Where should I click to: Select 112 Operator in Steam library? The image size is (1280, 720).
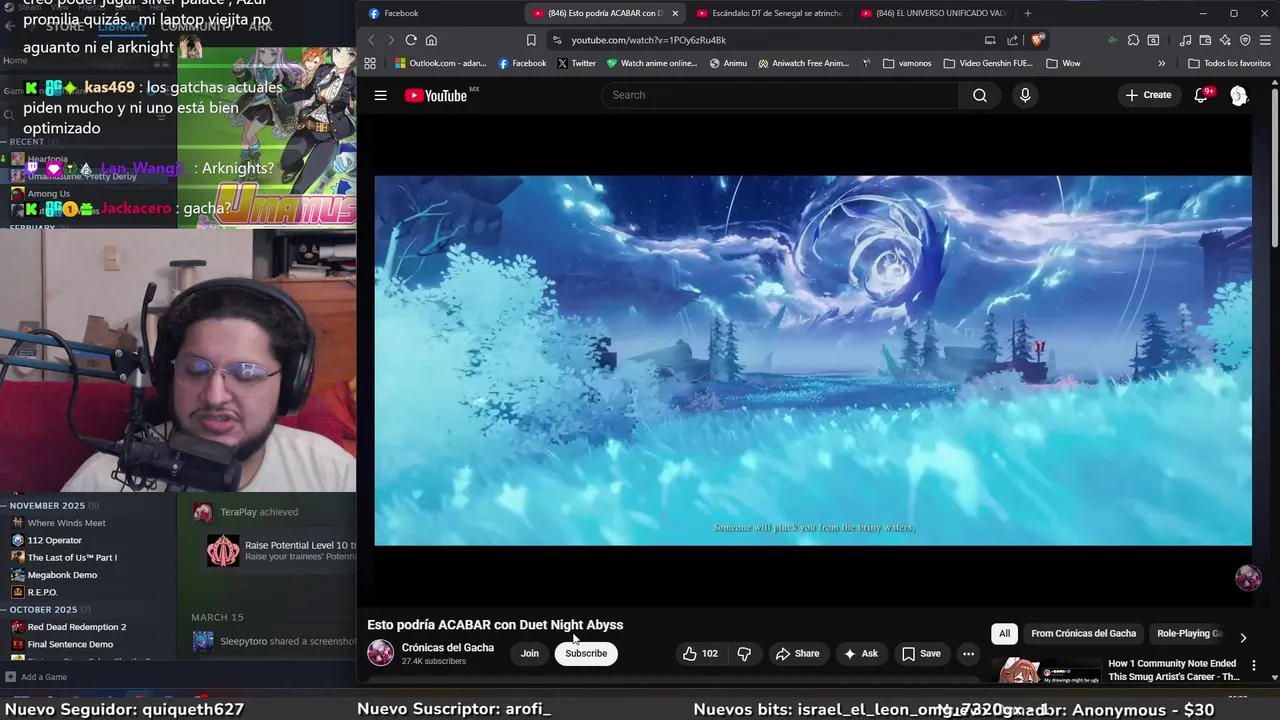[55, 540]
